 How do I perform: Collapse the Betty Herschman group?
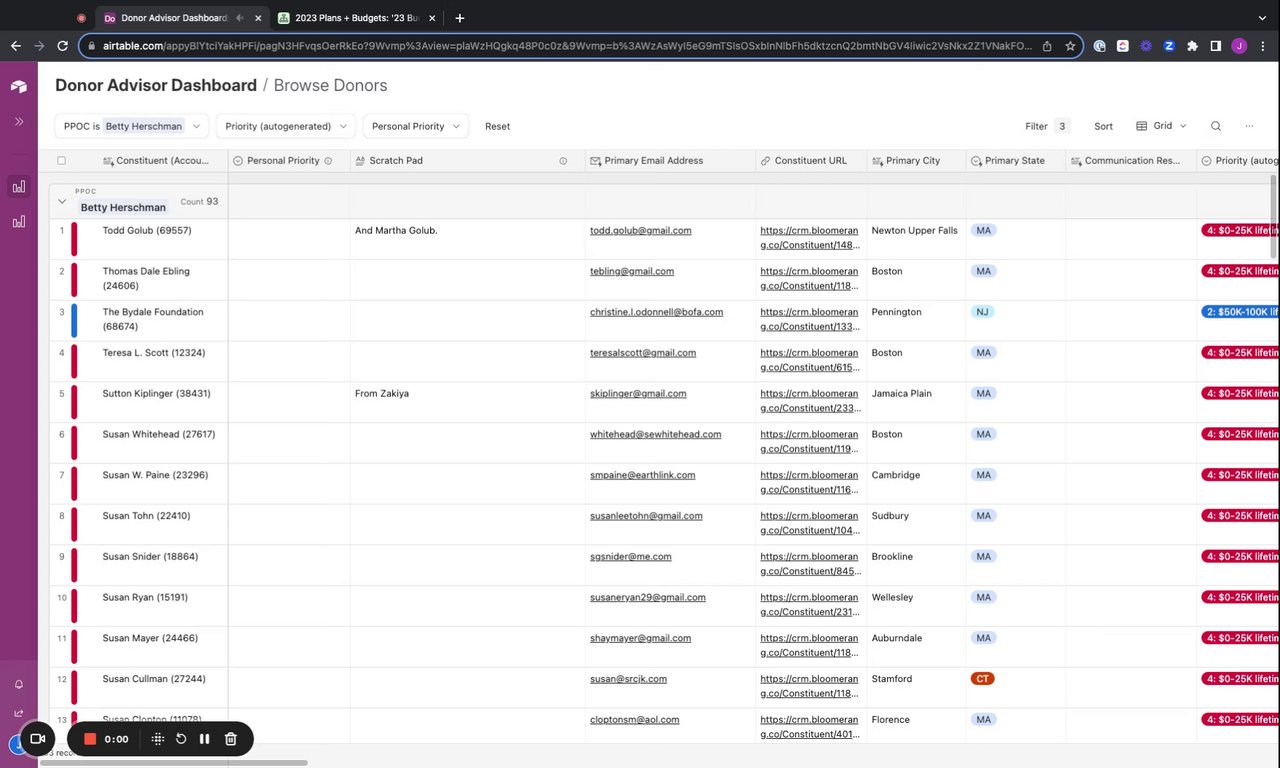click(62, 201)
